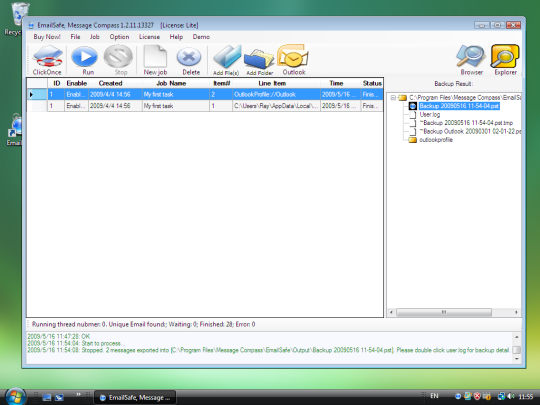
Task: Click the grayed Stop toolbar icon
Action: click(x=118, y=56)
